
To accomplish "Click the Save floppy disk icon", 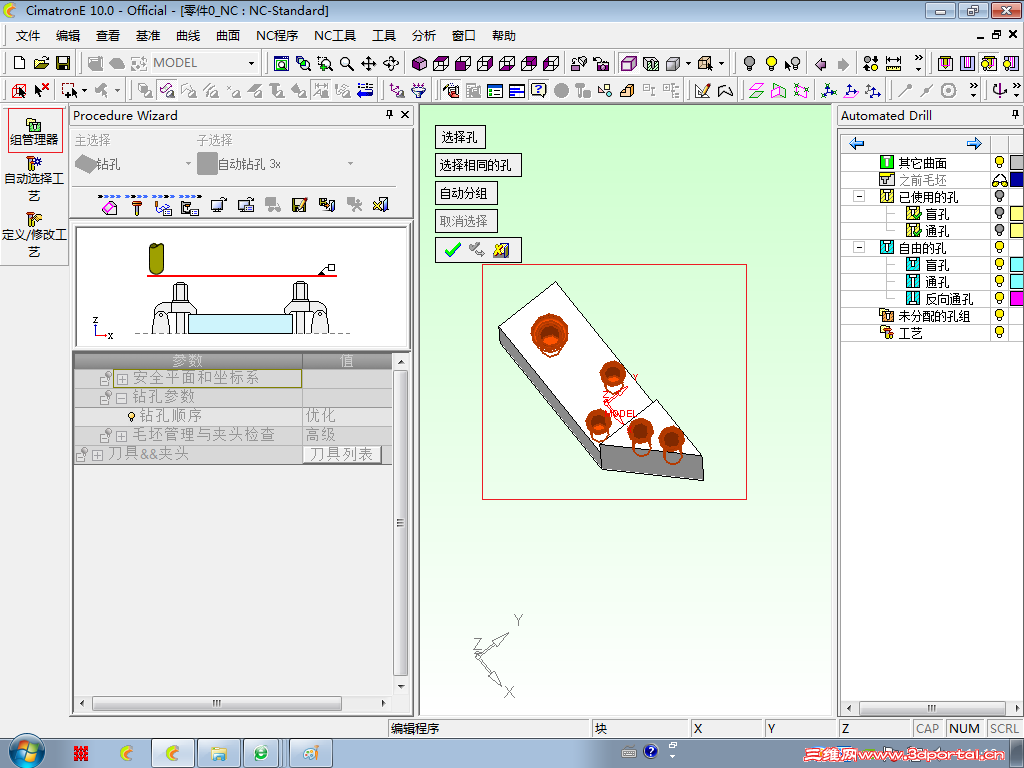I will pos(63,63).
